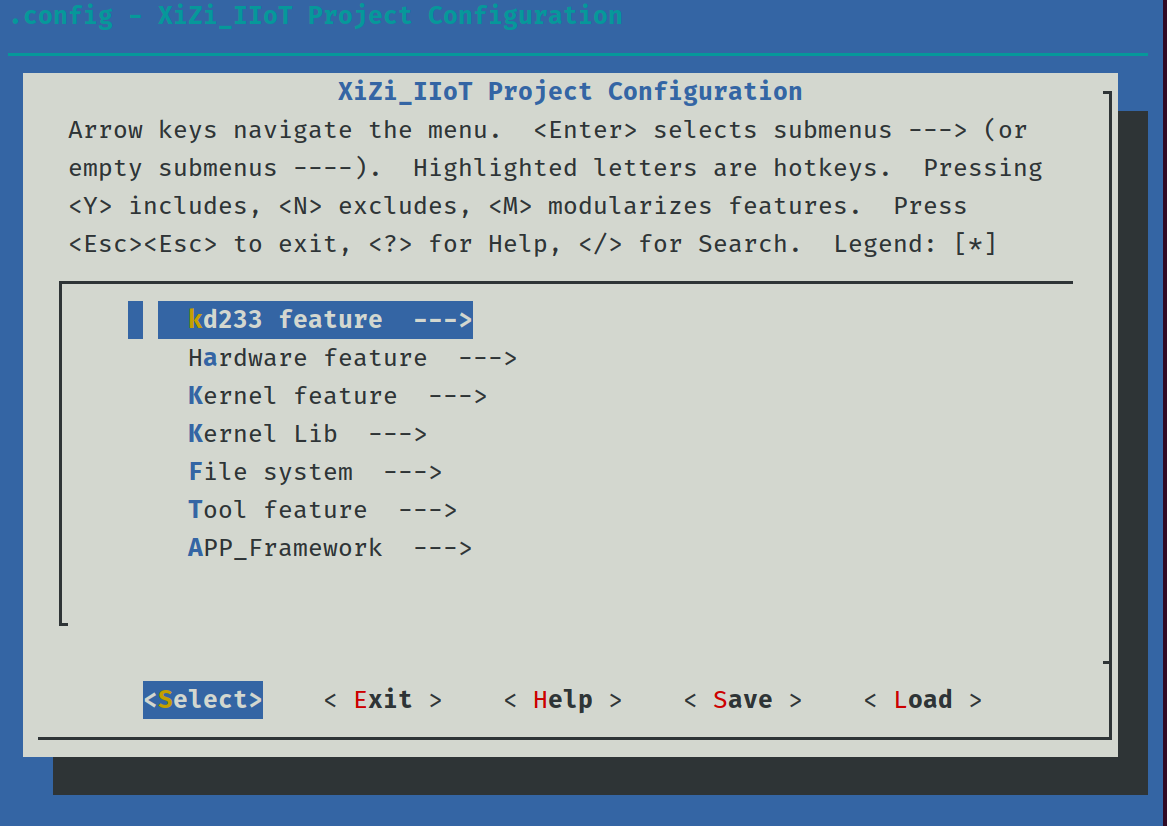
Task: Load a configuration using Load button
Action: click(x=922, y=700)
